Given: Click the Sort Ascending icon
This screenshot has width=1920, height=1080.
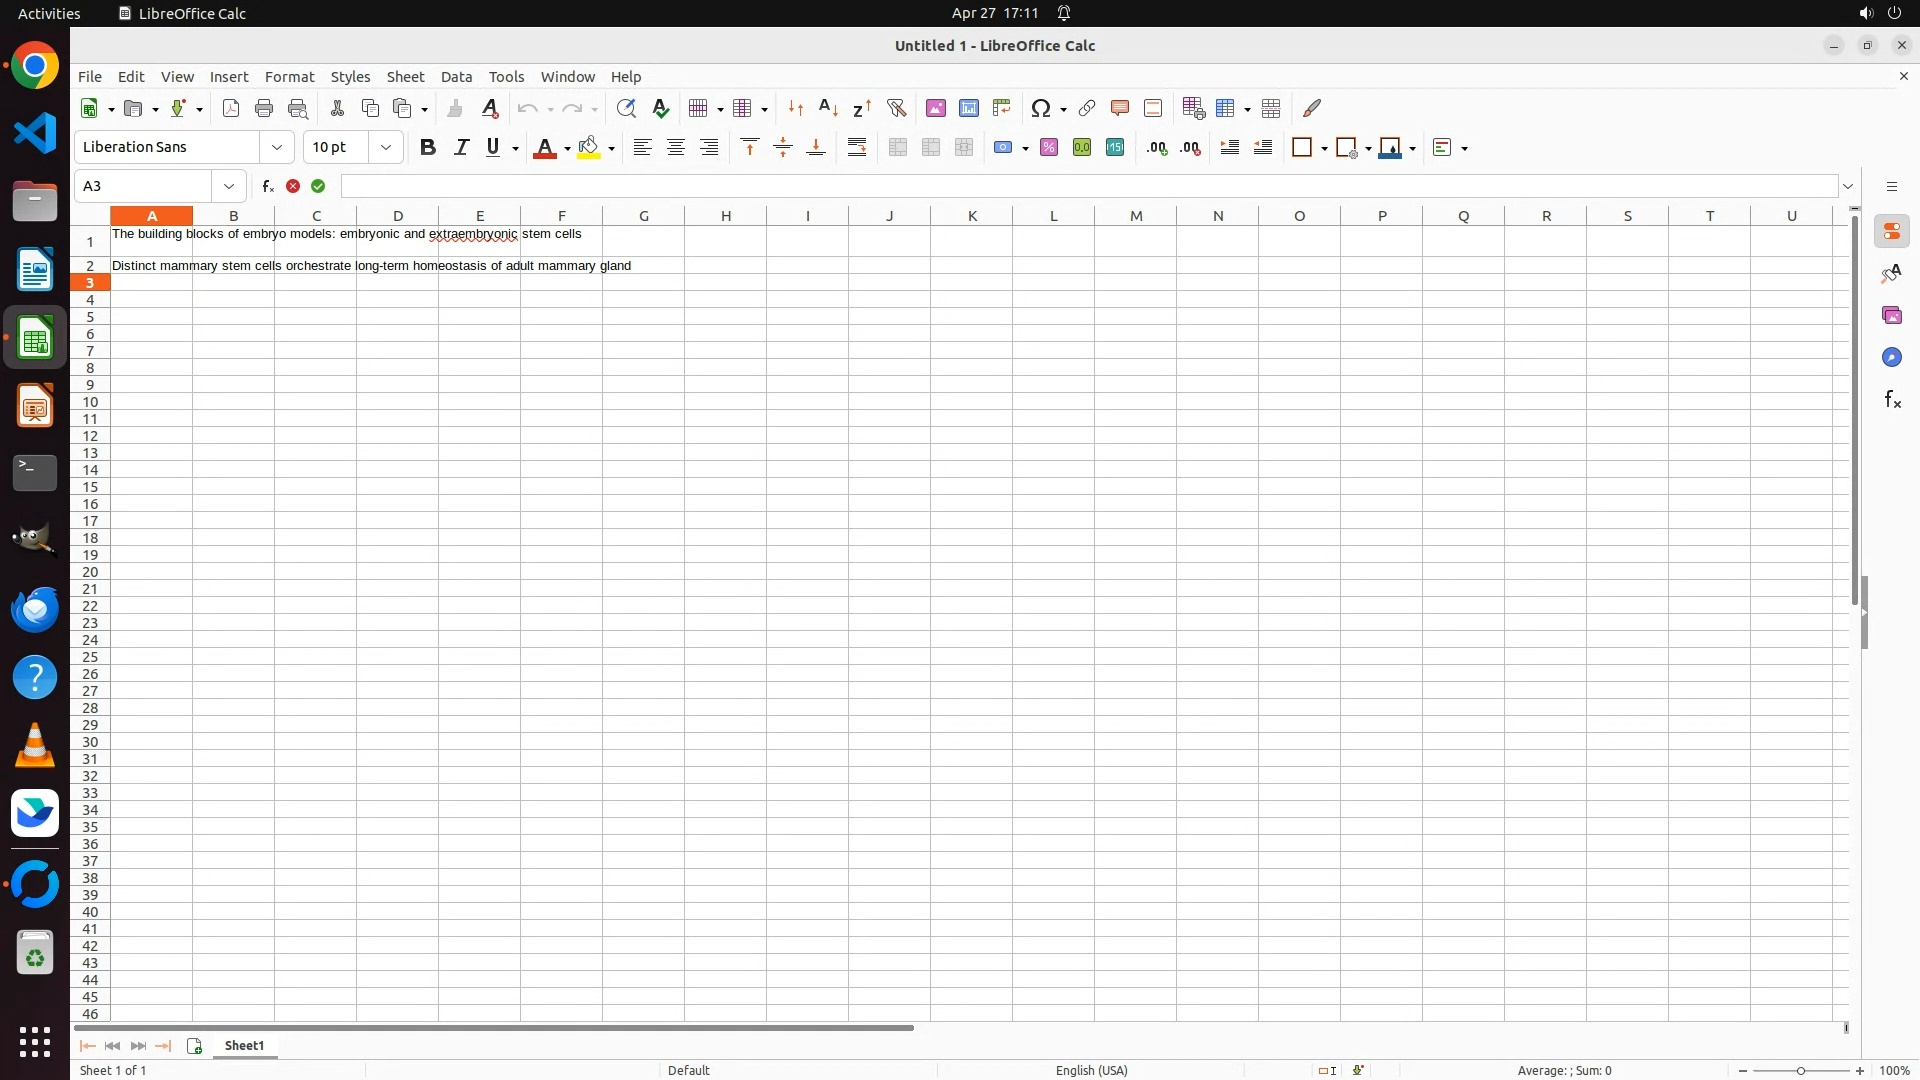Looking at the screenshot, I should pos(828,108).
